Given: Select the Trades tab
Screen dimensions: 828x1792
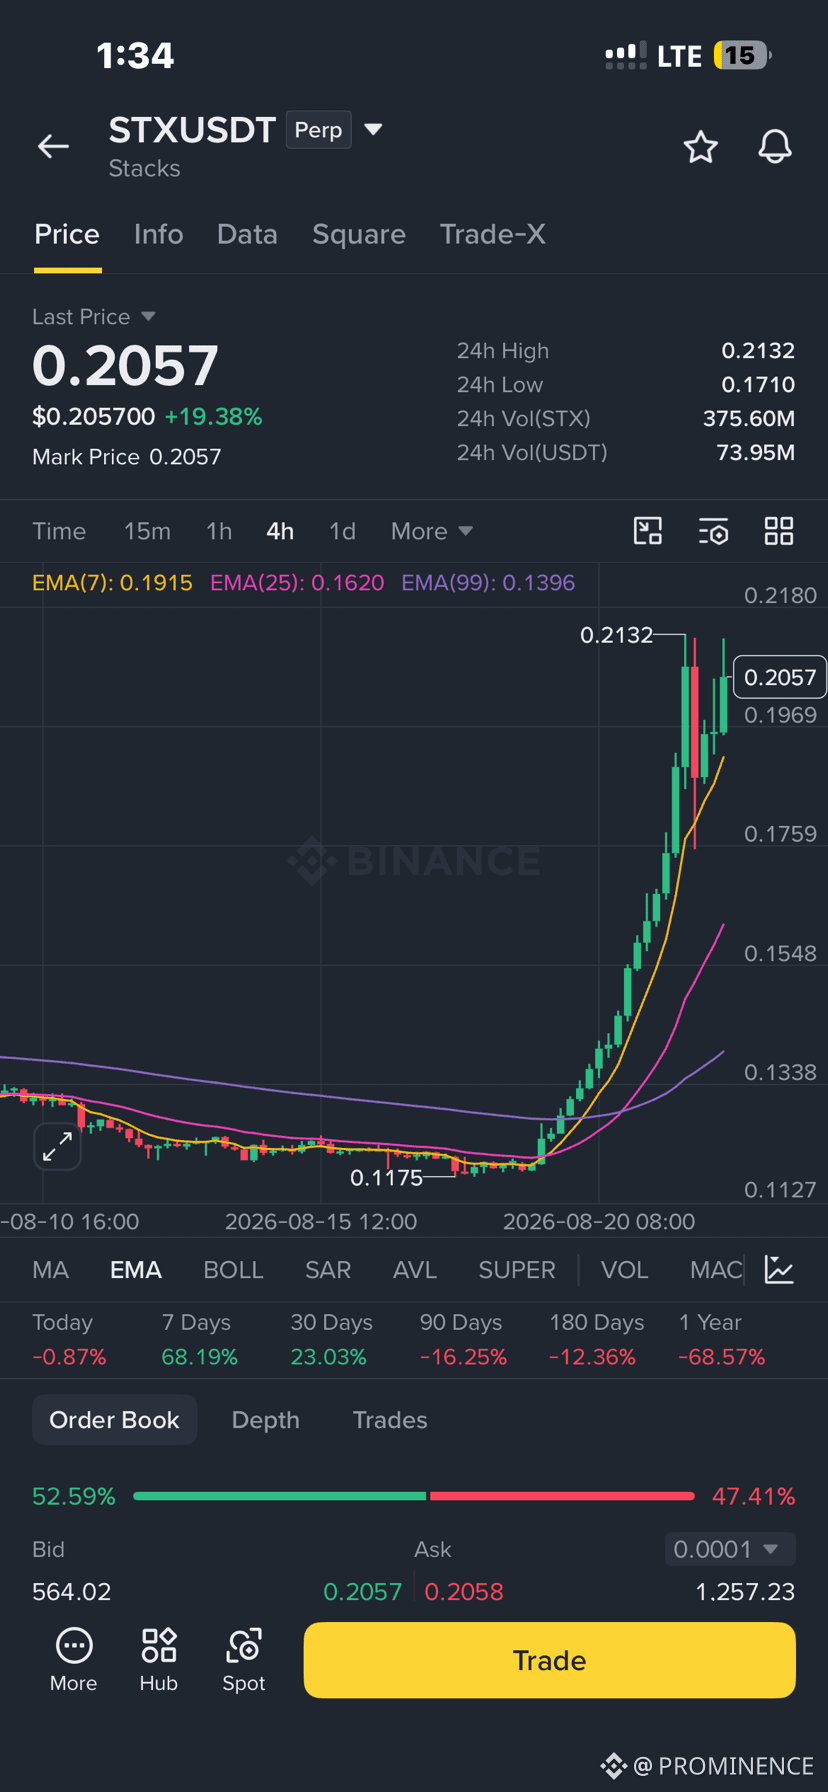Looking at the screenshot, I should (x=390, y=1420).
